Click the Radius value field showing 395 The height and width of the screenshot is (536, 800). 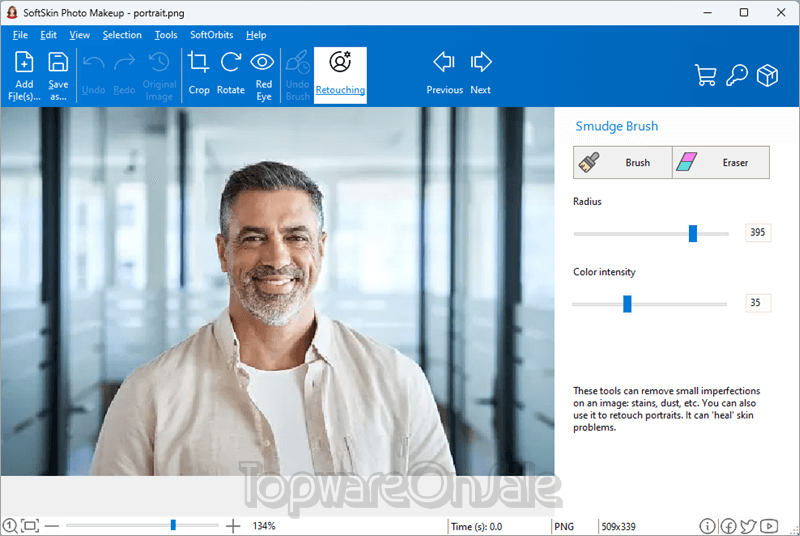(x=758, y=233)
